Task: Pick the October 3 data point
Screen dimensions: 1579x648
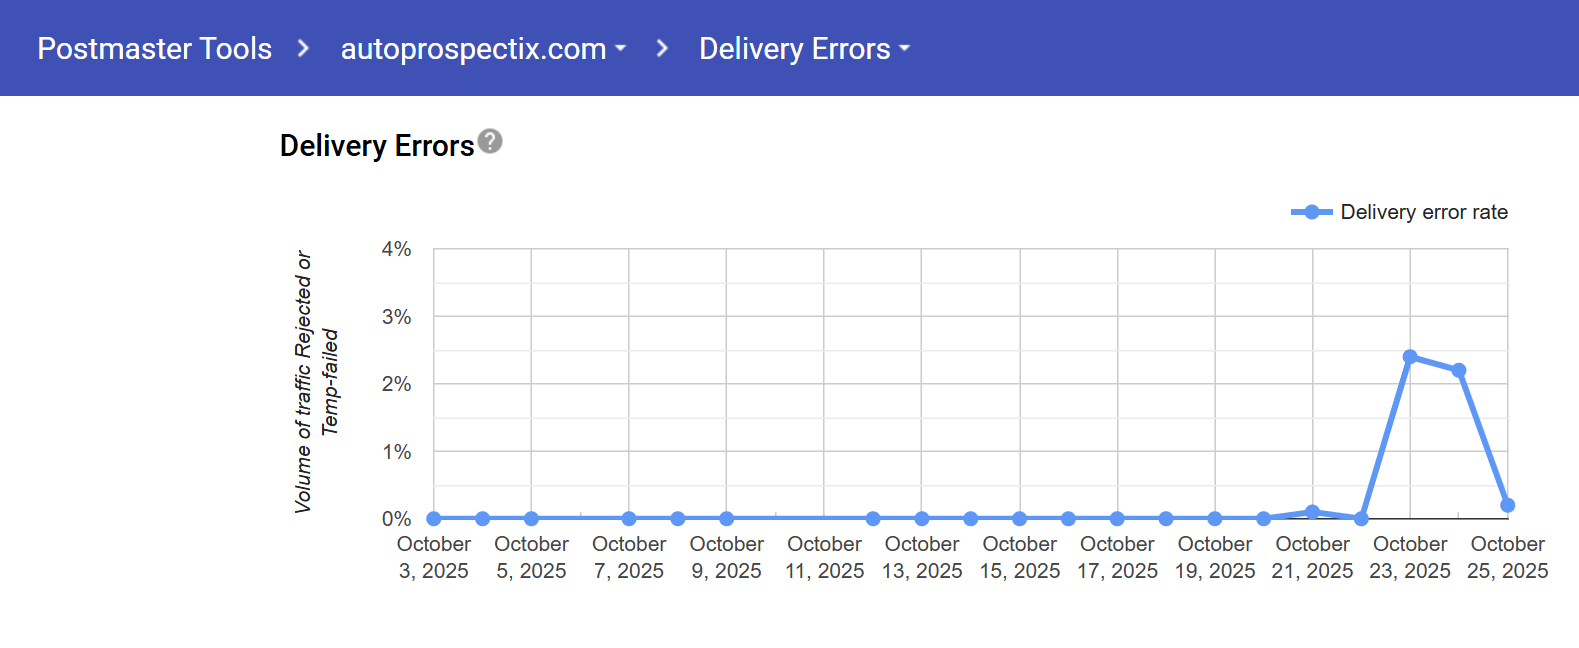Action: click(x=434, y=518)
